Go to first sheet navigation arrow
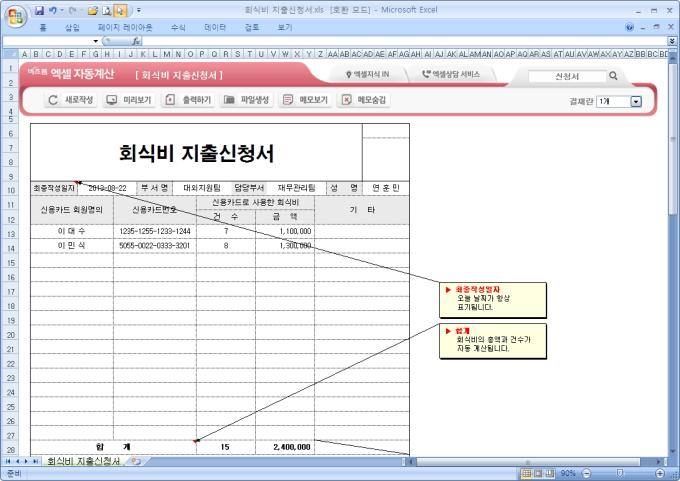 tap(8, 461)
